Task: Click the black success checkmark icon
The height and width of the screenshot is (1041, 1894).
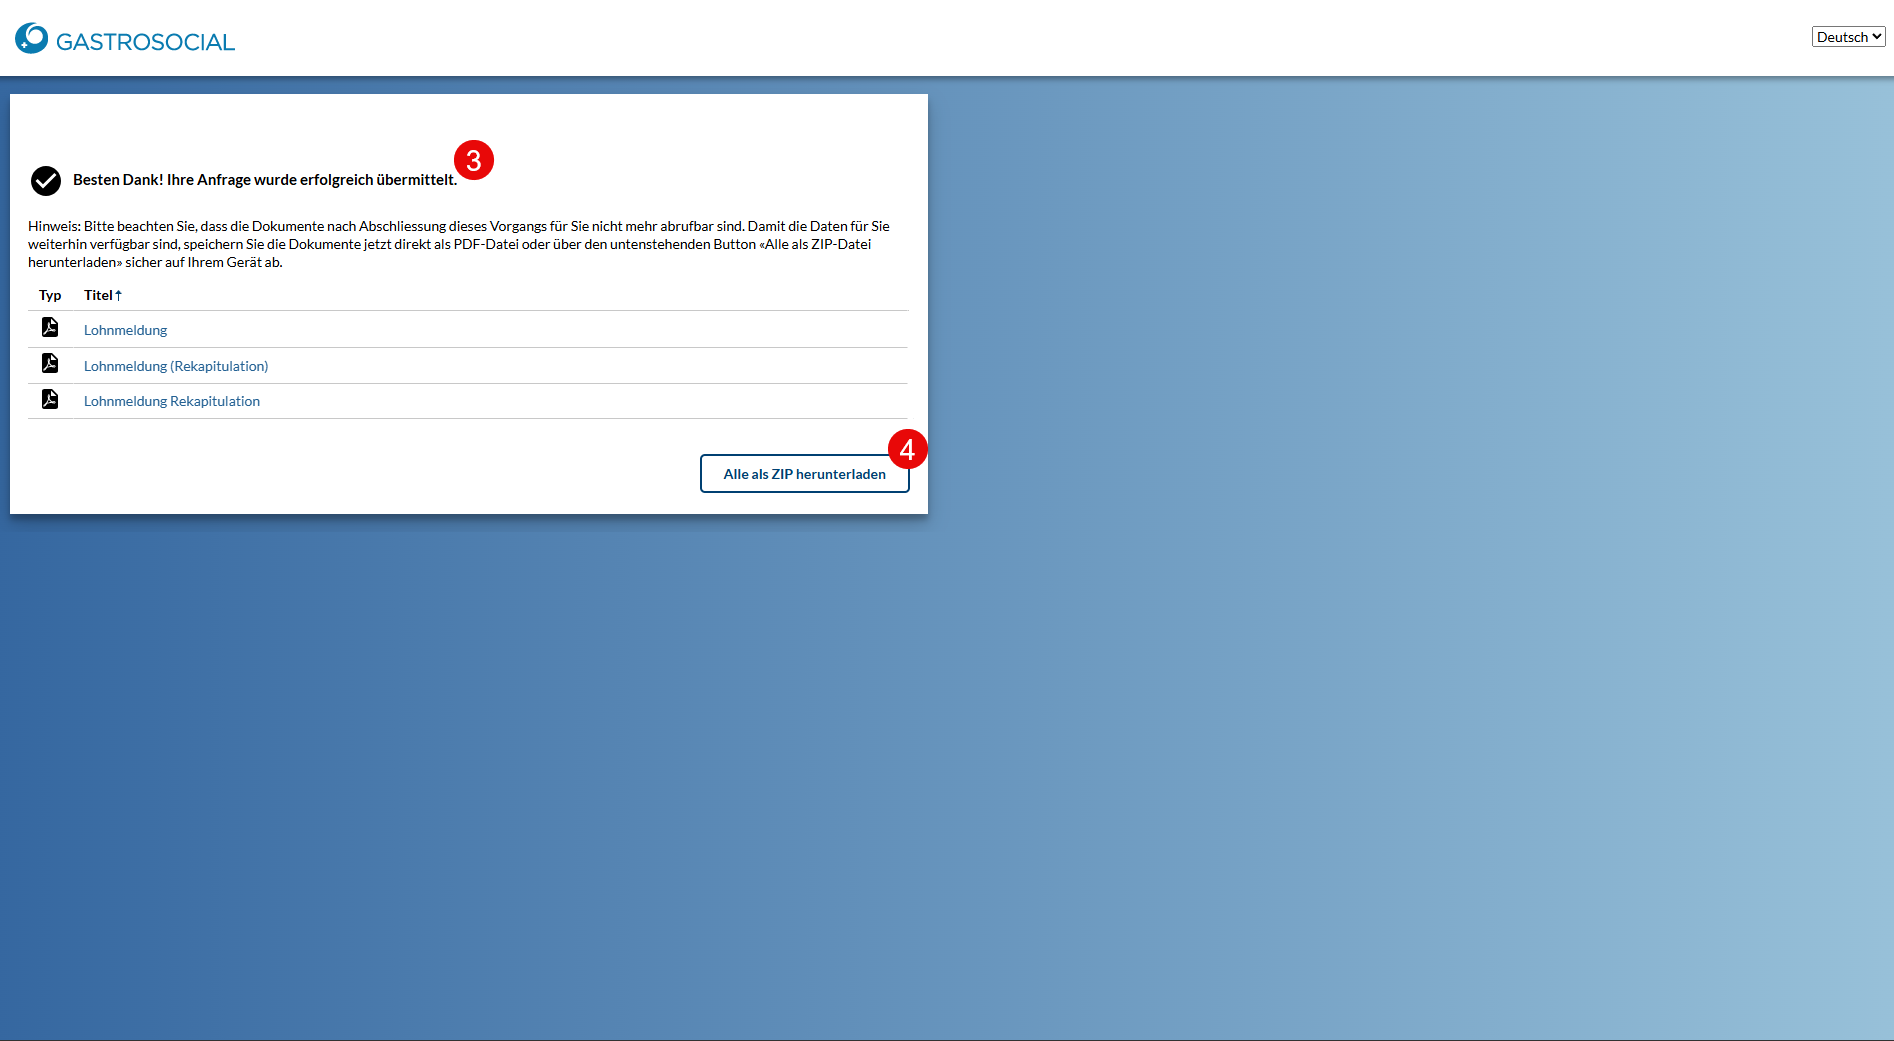Action: [46, 180]
